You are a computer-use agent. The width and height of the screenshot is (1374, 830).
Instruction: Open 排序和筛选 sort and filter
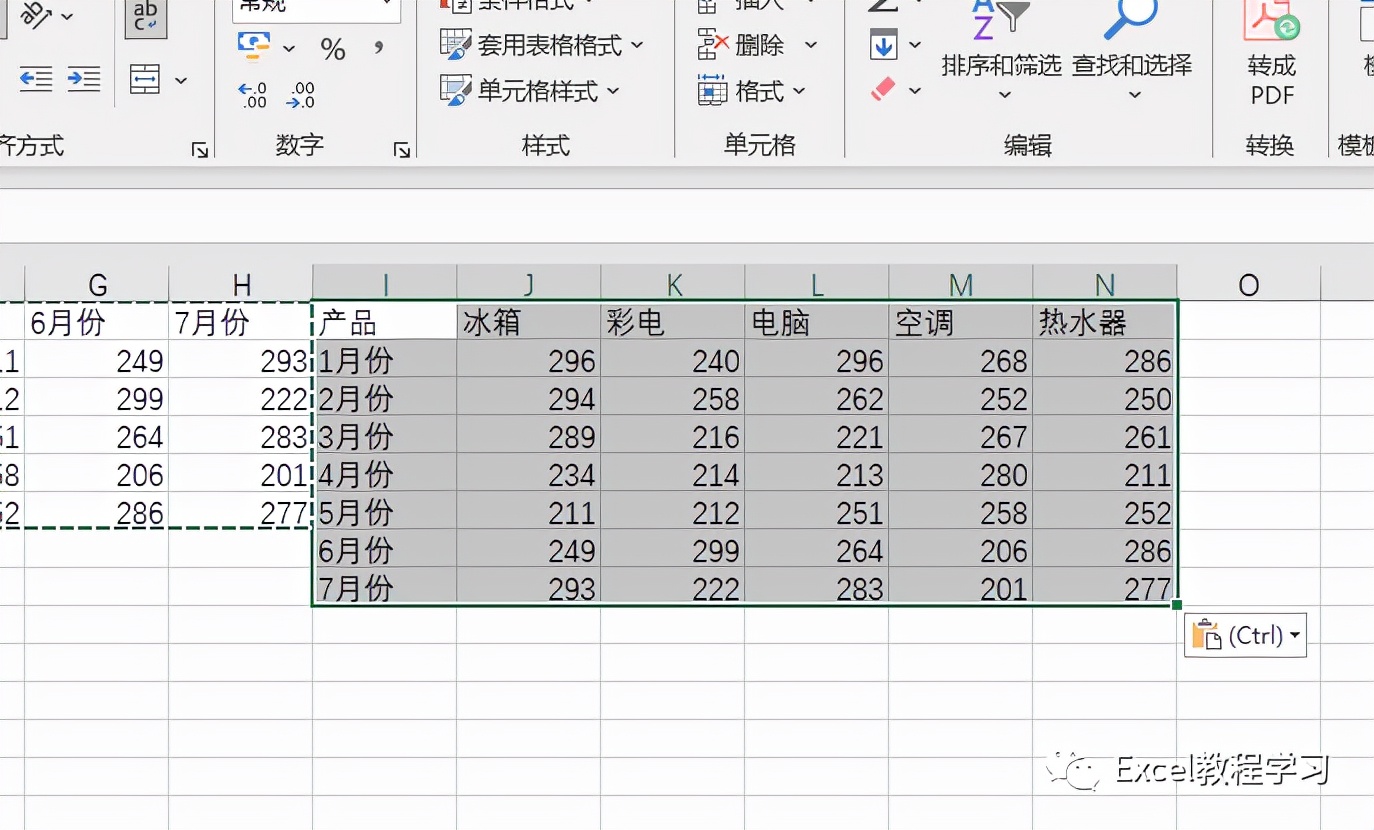point(1002,50)
